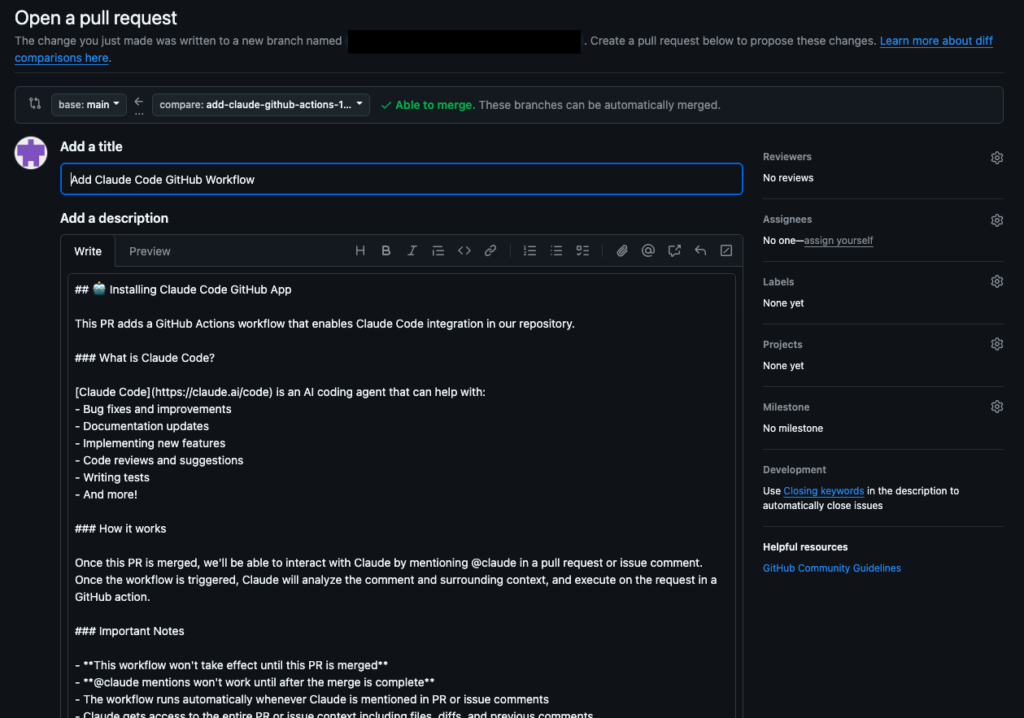1024x718 pixels.
Task: Click the Labels heading
Action: (778, 282)
